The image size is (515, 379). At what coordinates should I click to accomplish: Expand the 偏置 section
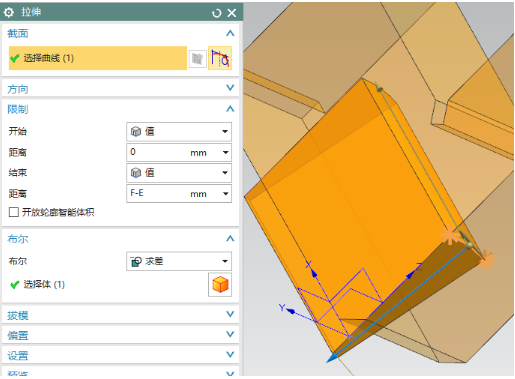point(121,335)
